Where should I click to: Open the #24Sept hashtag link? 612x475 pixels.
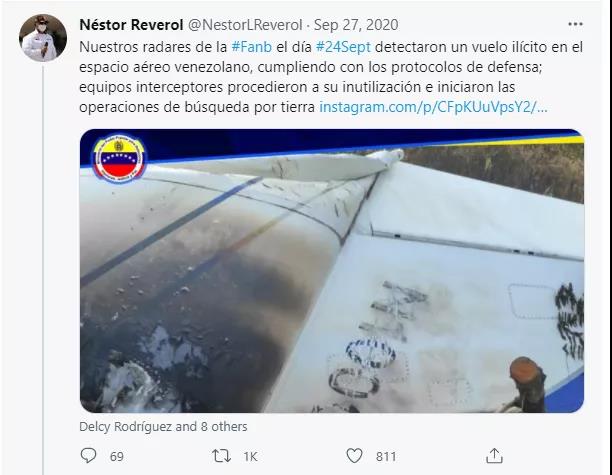343,47
